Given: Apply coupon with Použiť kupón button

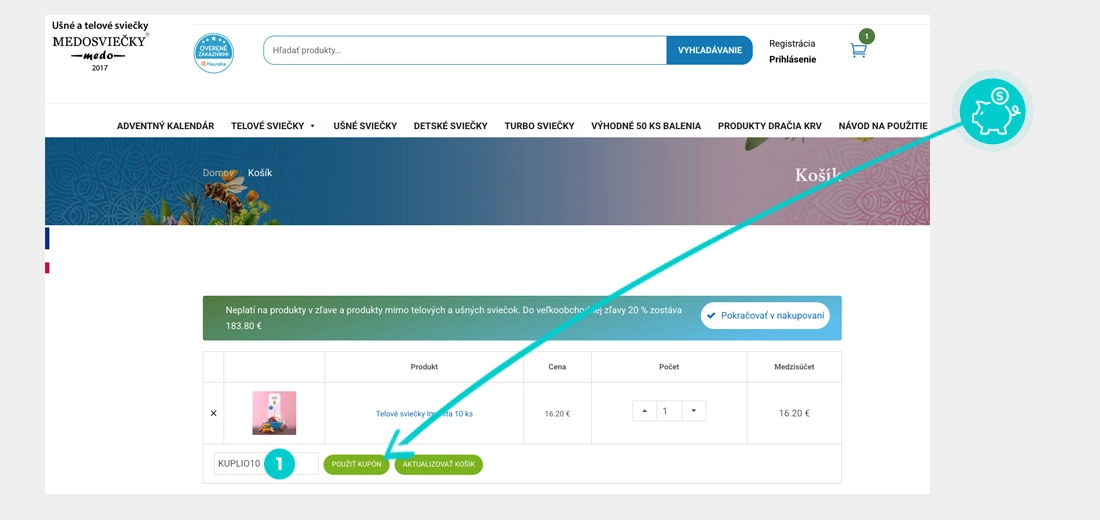Looking at the screenshot, I should click(x=356, y=464).
